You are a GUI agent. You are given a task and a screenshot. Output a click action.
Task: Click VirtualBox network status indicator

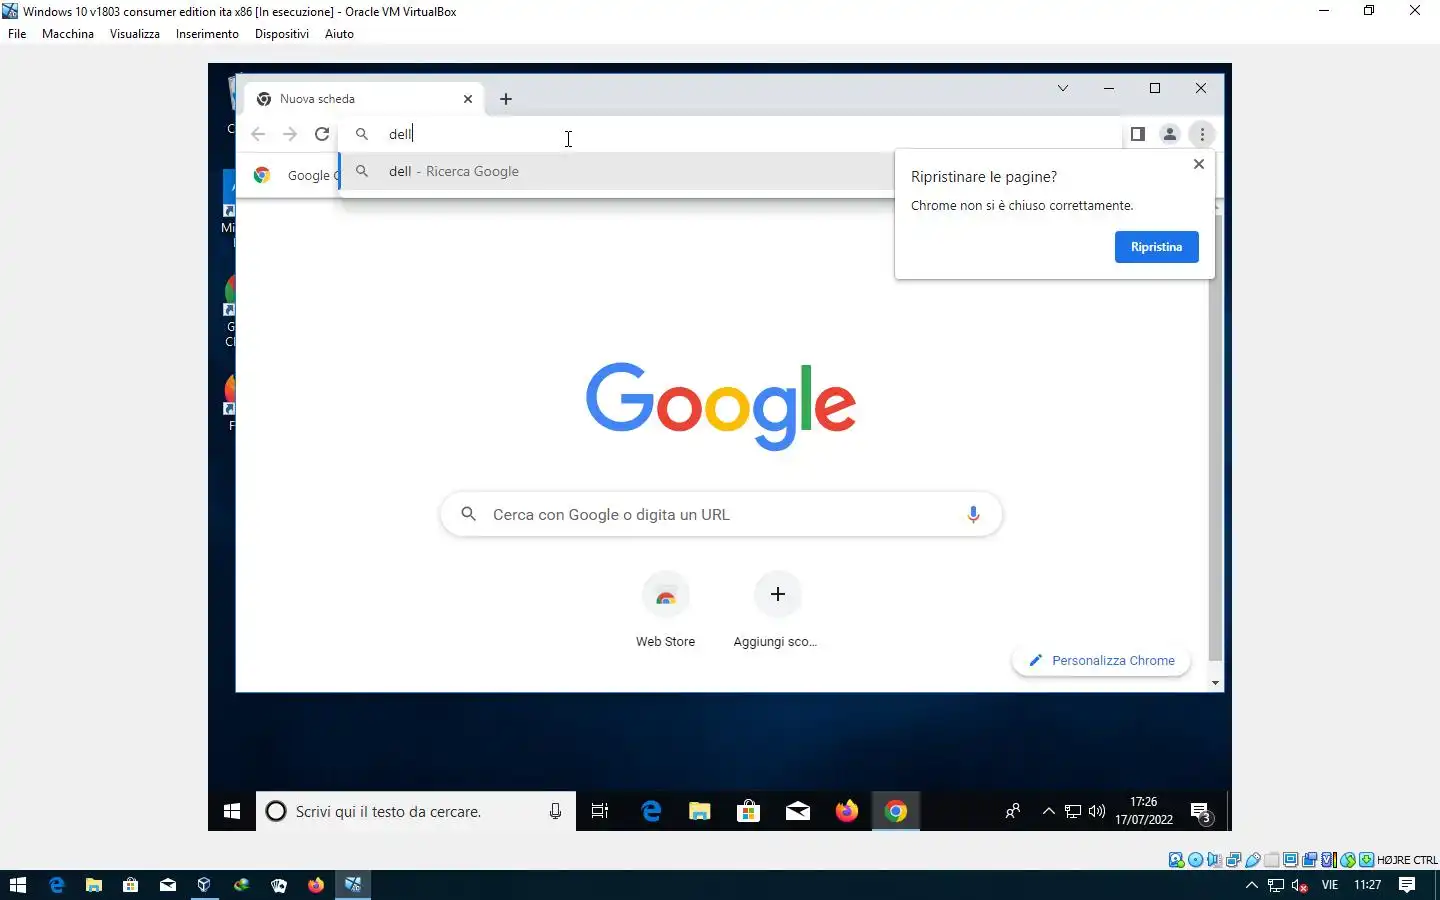tap(1233, 860)
